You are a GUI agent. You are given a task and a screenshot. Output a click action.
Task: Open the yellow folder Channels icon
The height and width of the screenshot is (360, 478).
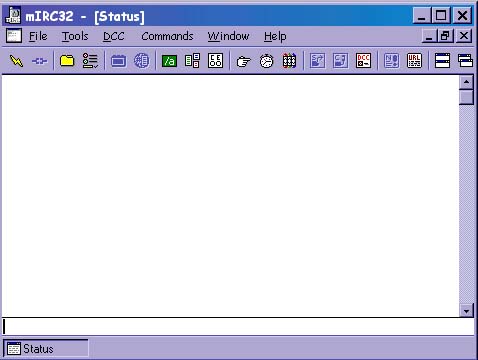click(67, 61)
